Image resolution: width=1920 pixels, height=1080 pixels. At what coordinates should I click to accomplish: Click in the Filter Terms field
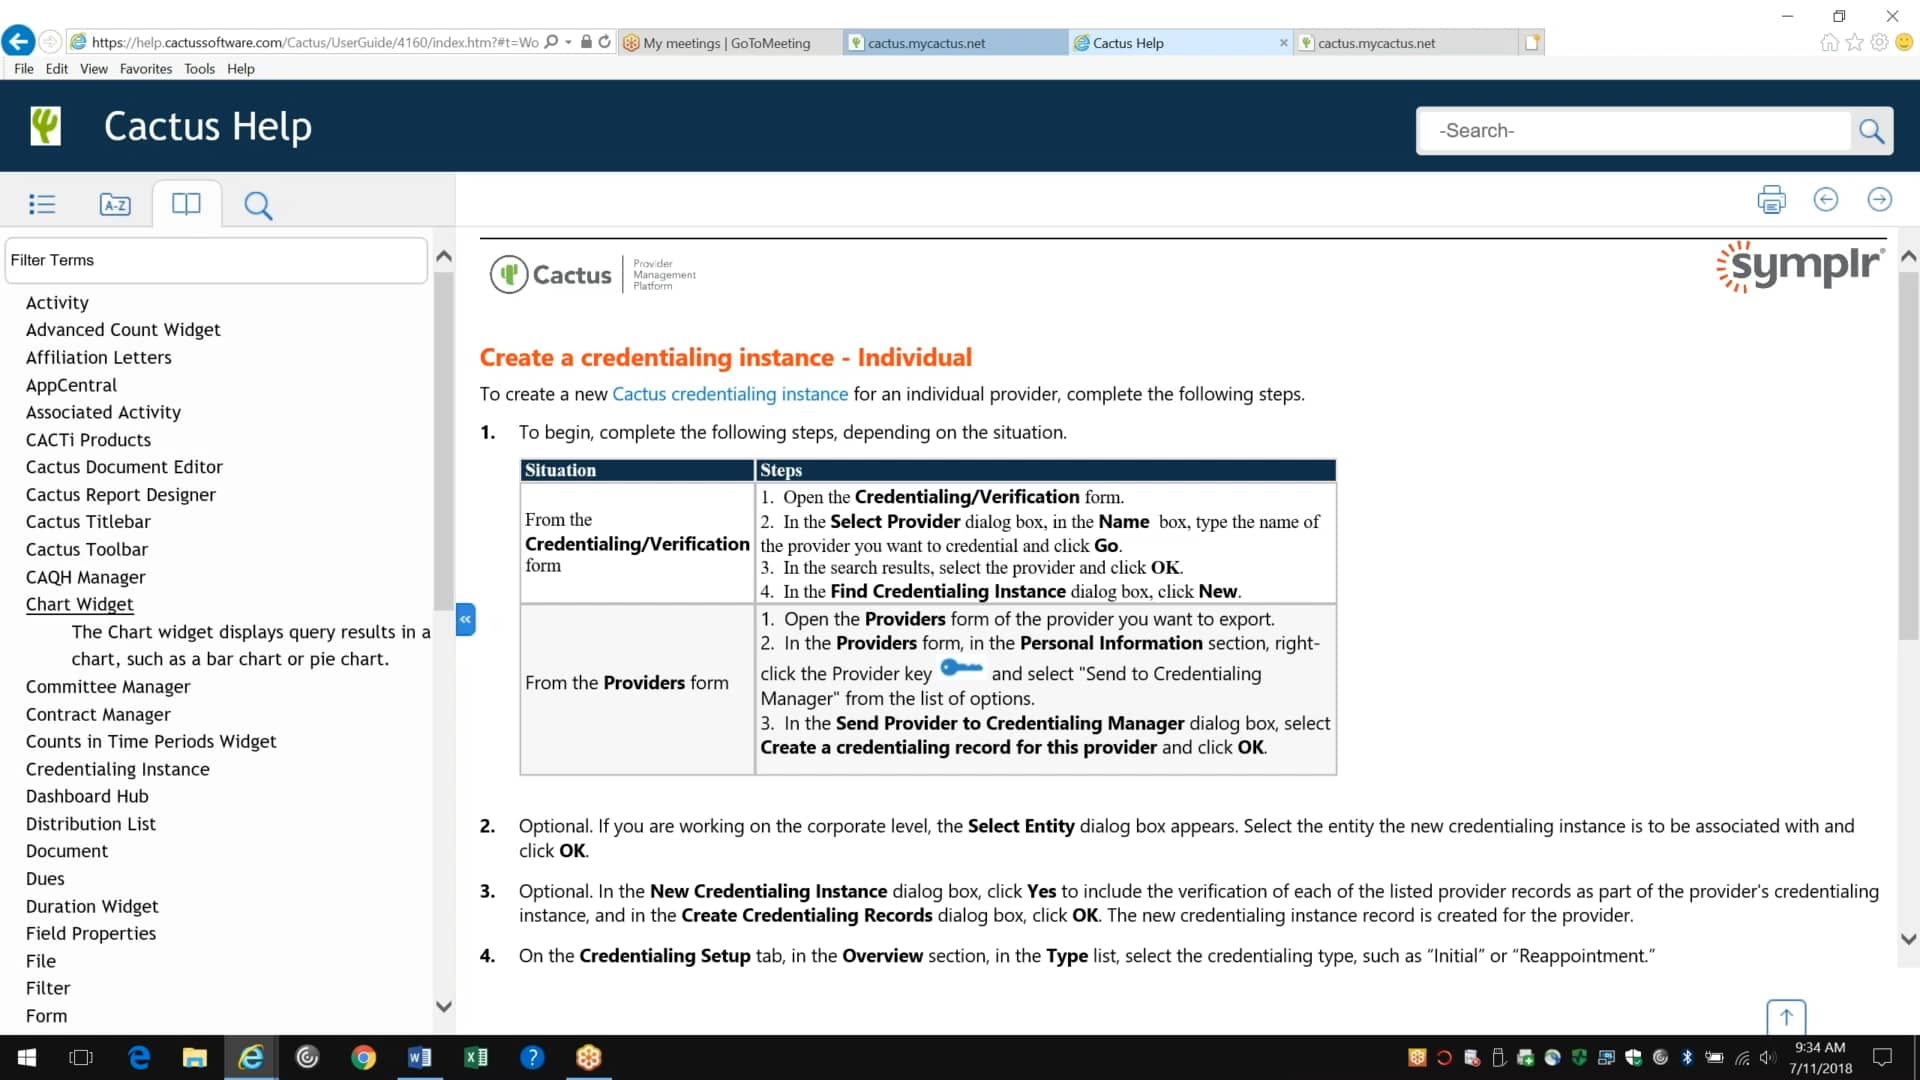tap(215, 260)
